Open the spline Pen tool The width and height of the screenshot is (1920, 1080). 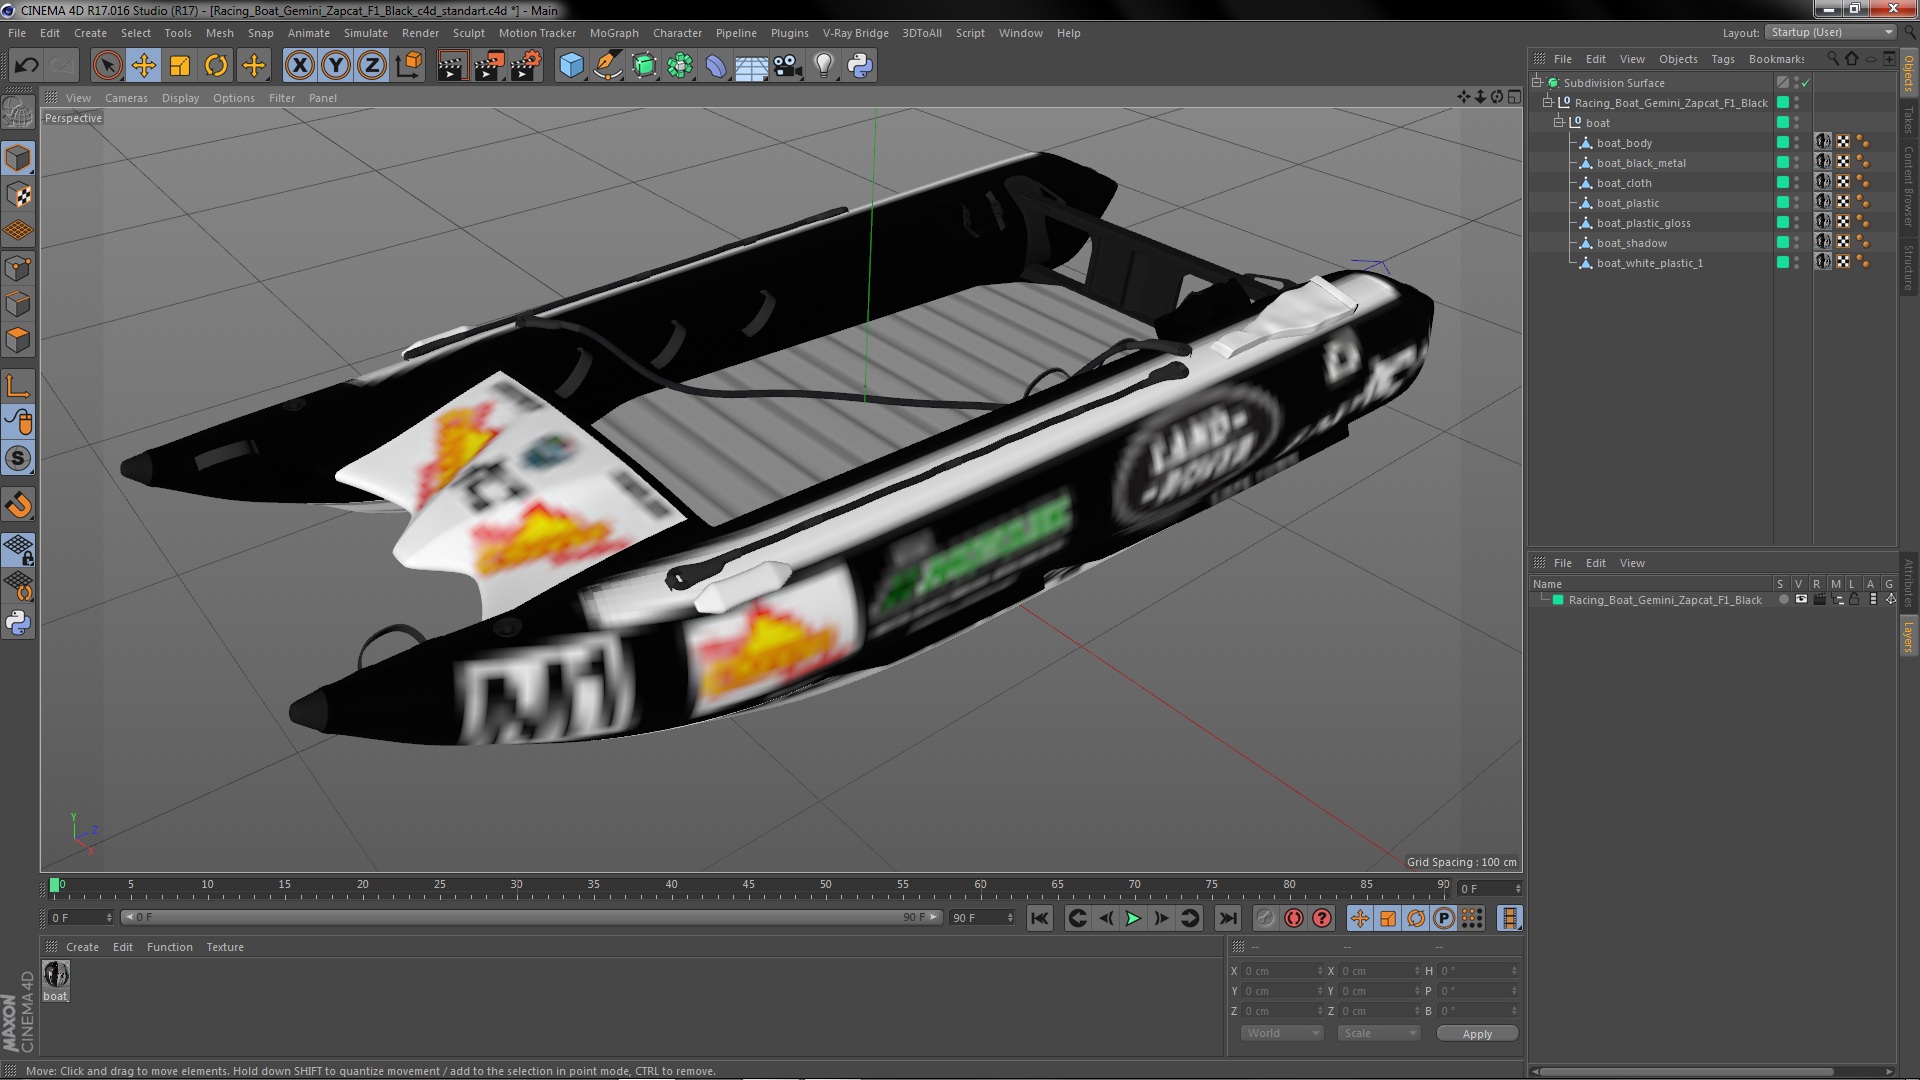click(x=607, y=66)
